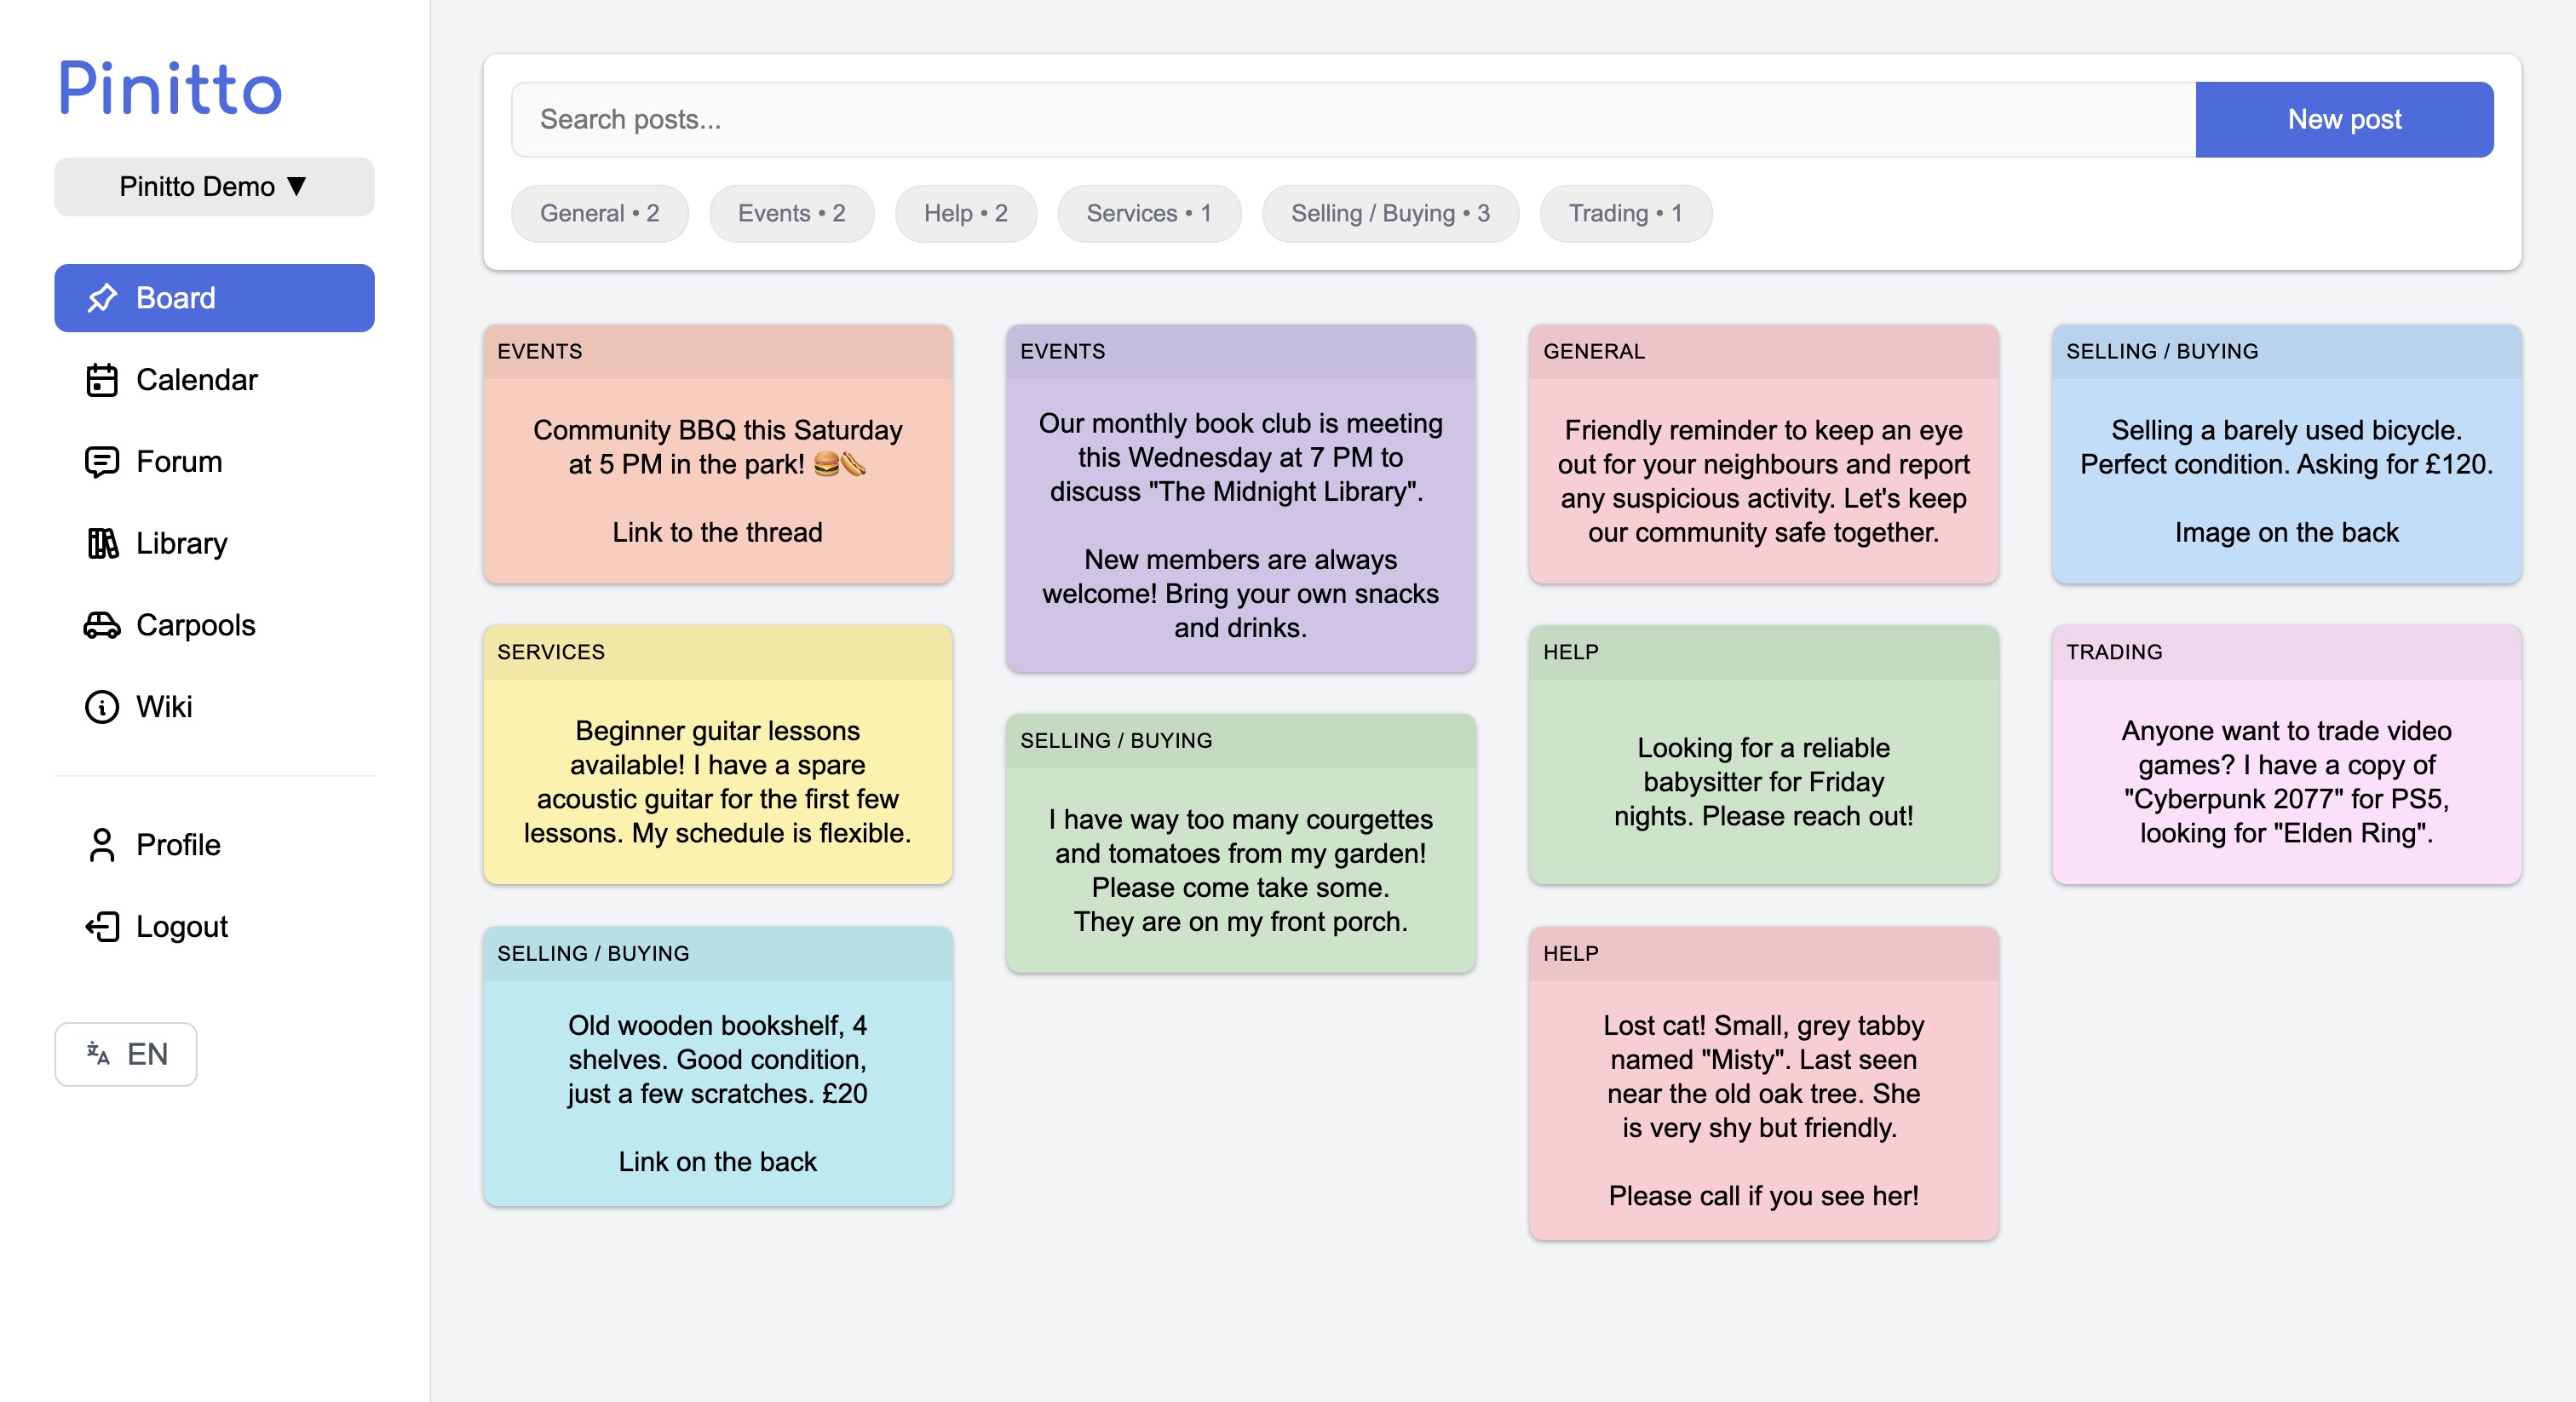Open the Calendar icon
Screen dimensions: 2576x1402
[101, 379]
